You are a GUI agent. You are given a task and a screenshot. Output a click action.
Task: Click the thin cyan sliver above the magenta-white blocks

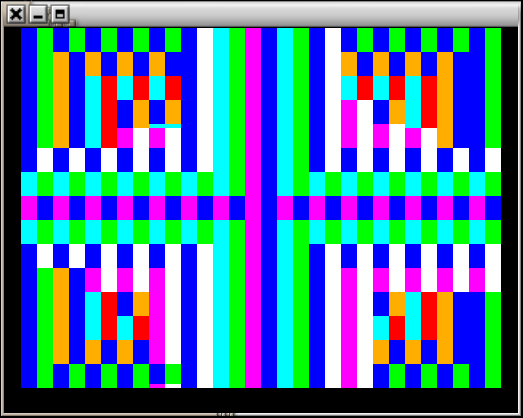click(165, 126)
